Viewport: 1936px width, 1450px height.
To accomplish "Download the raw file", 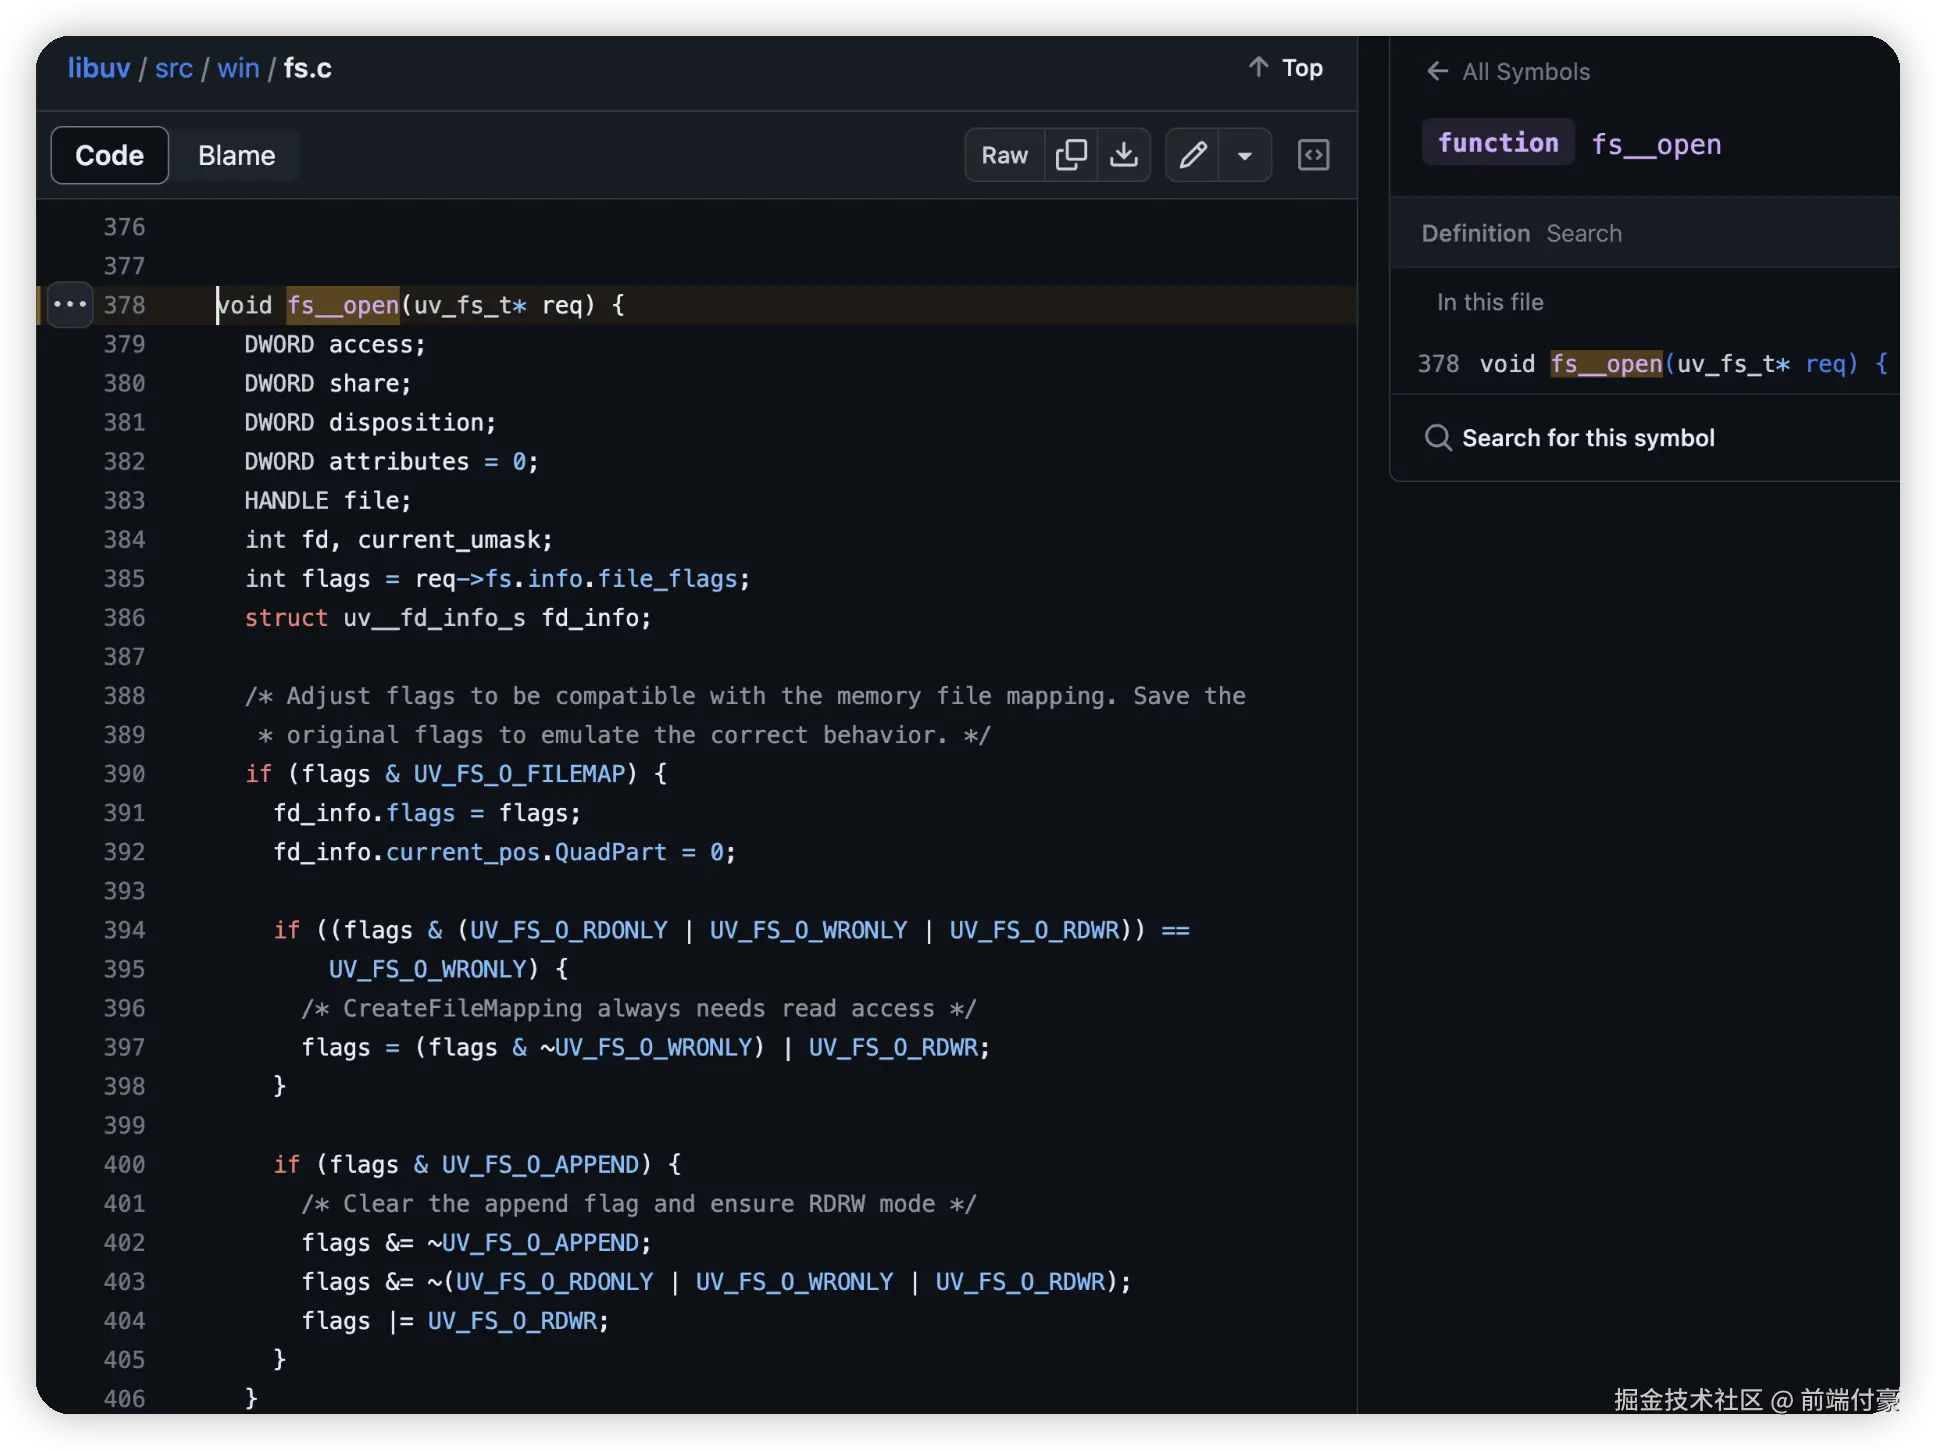I will 1124,155.
